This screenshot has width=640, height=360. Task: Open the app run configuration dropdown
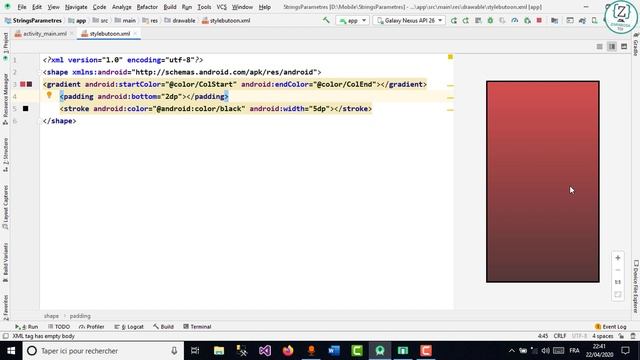353,20
